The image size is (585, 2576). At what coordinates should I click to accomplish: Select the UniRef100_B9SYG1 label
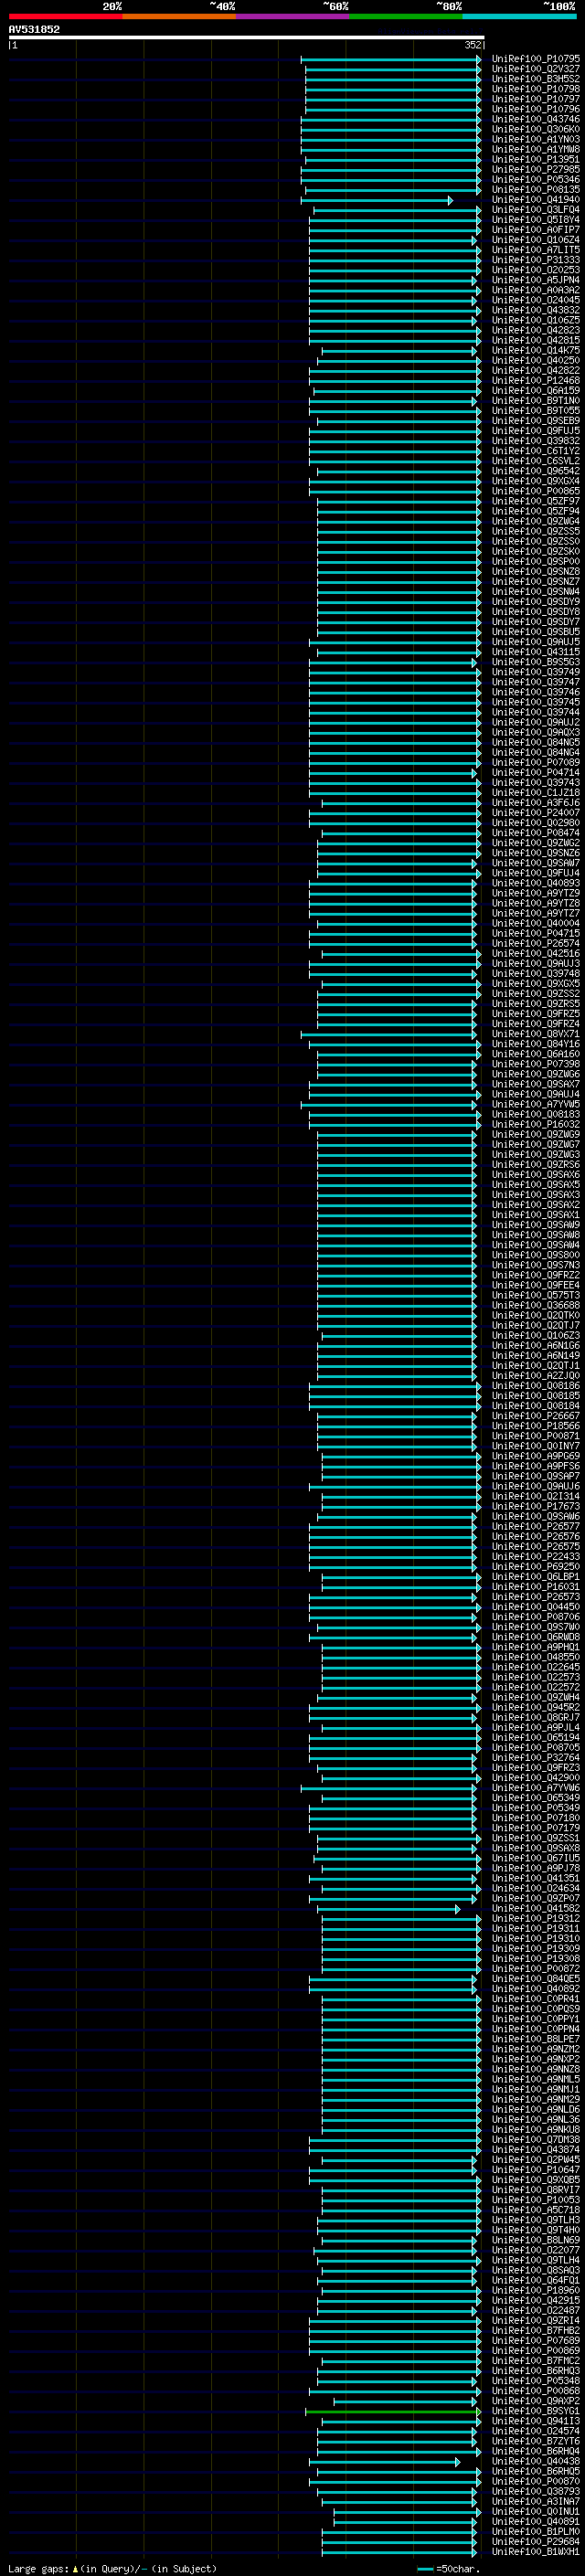click(536, 2411)
